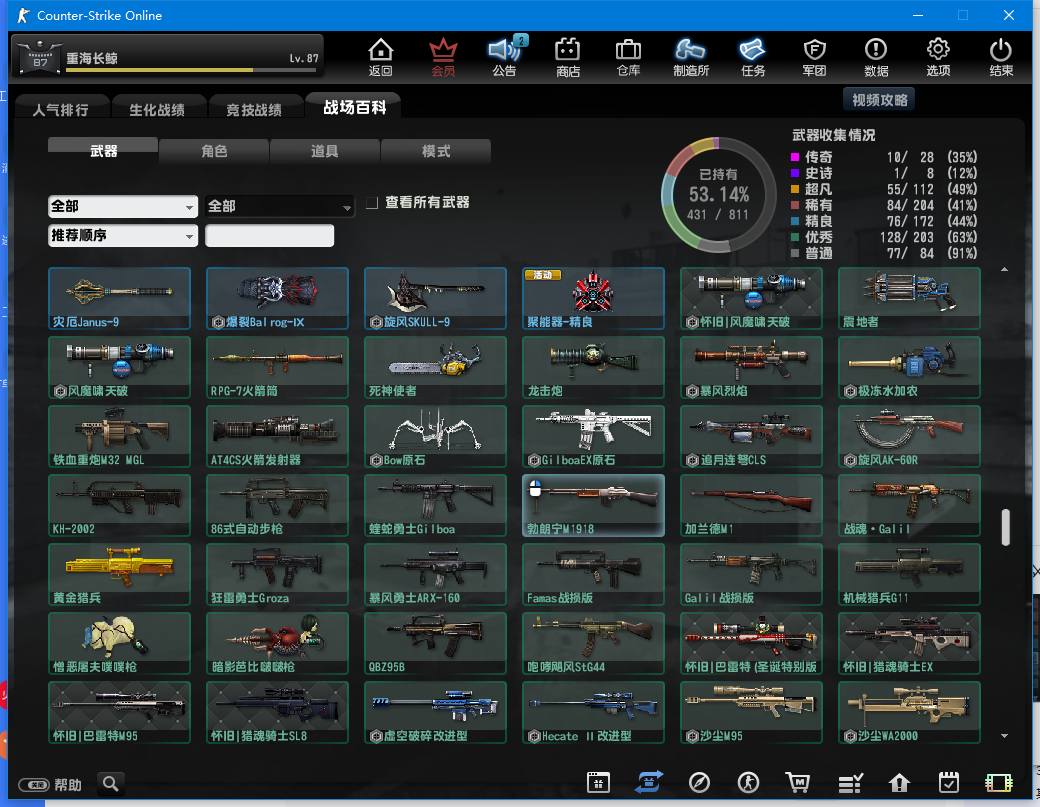The image size is (1040, 807).
Task: Click the scroll up arrow of weapon list
Action: coord(1005,269)
